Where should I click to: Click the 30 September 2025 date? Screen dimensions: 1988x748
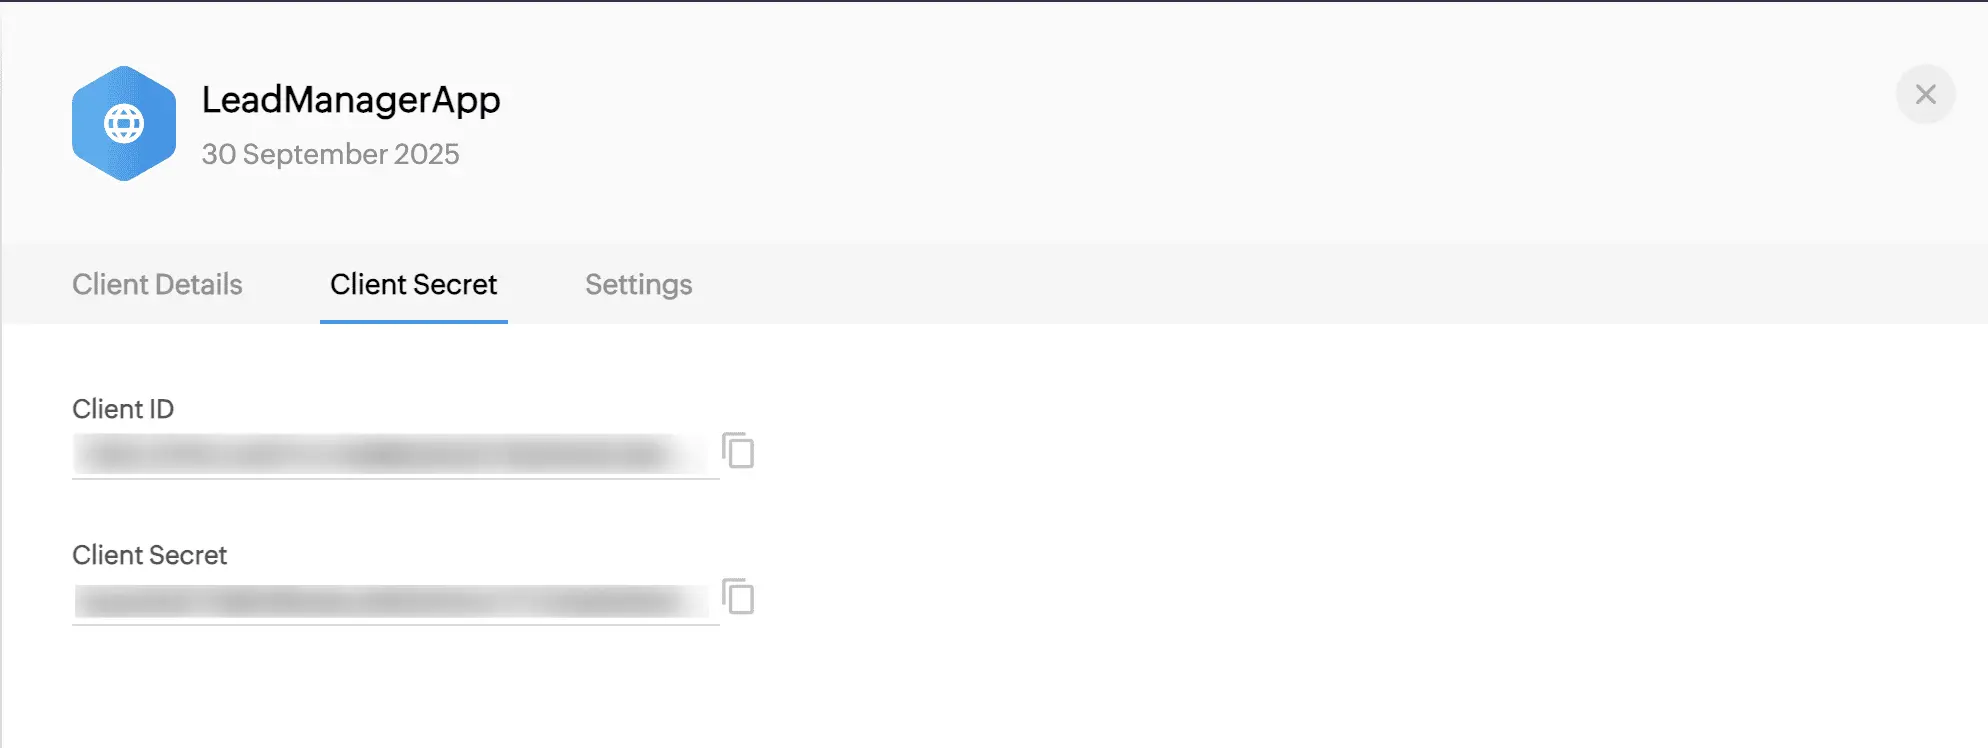pyautogui.click(x=330, y=154)
